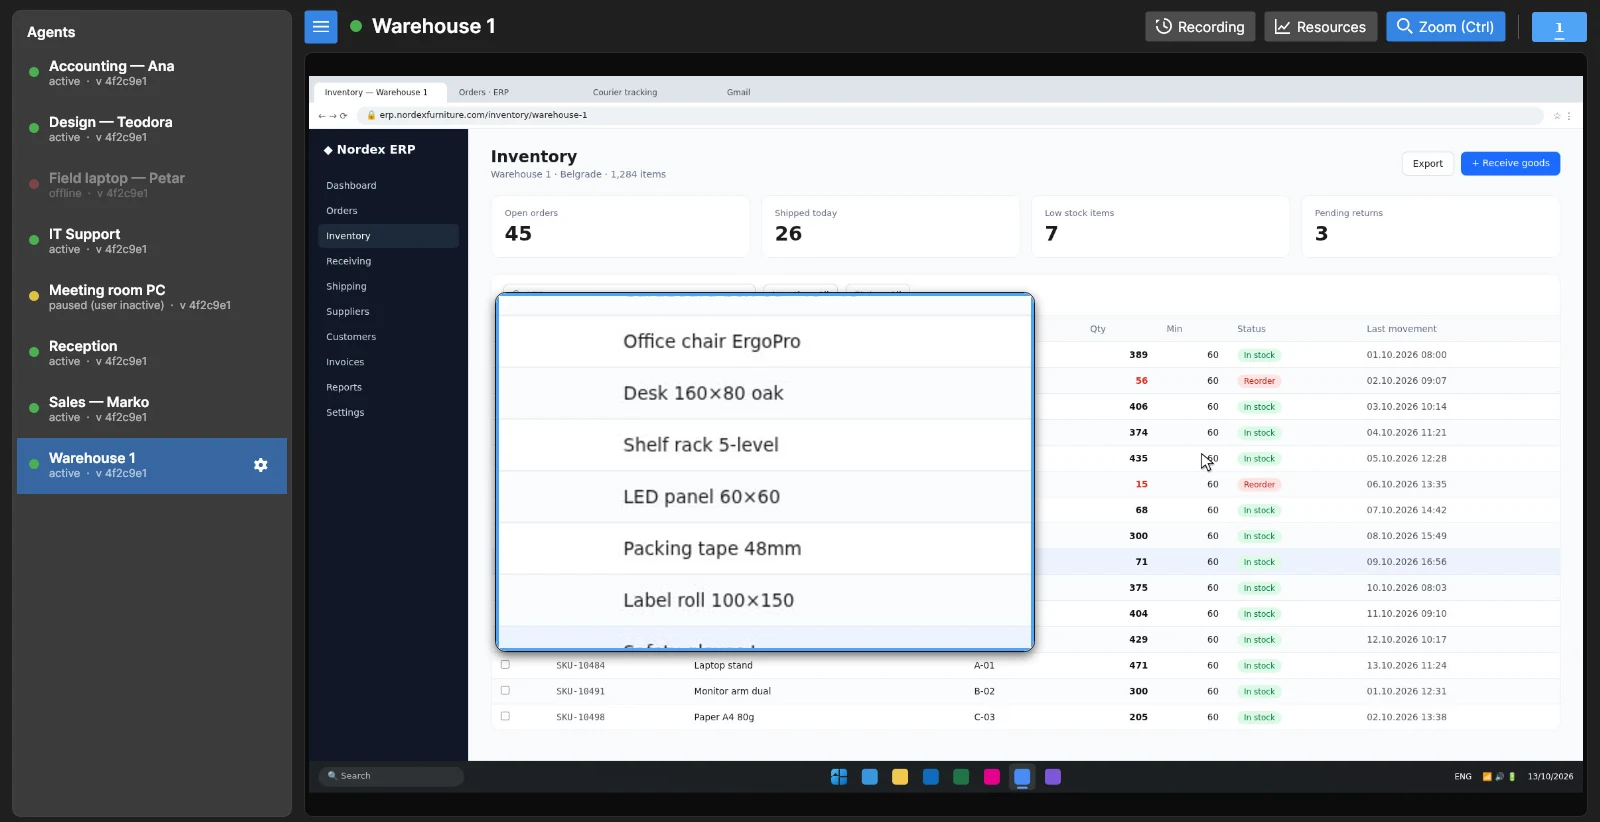Open settings gear for Warehouse 1 agent
1600x822 pixels.
(x=261, y=465)
